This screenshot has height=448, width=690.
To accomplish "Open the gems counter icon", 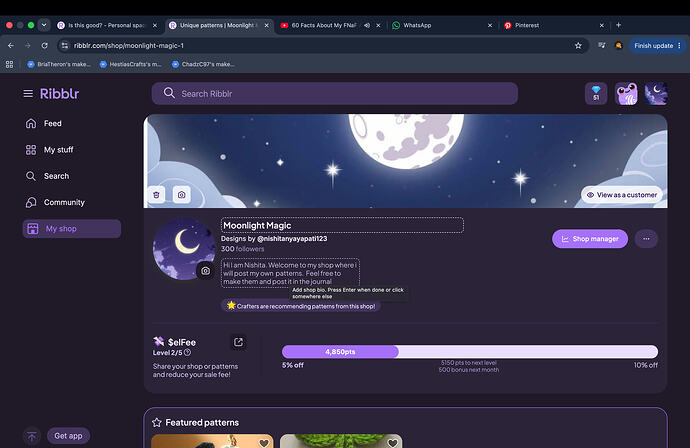I will point(596,93).
